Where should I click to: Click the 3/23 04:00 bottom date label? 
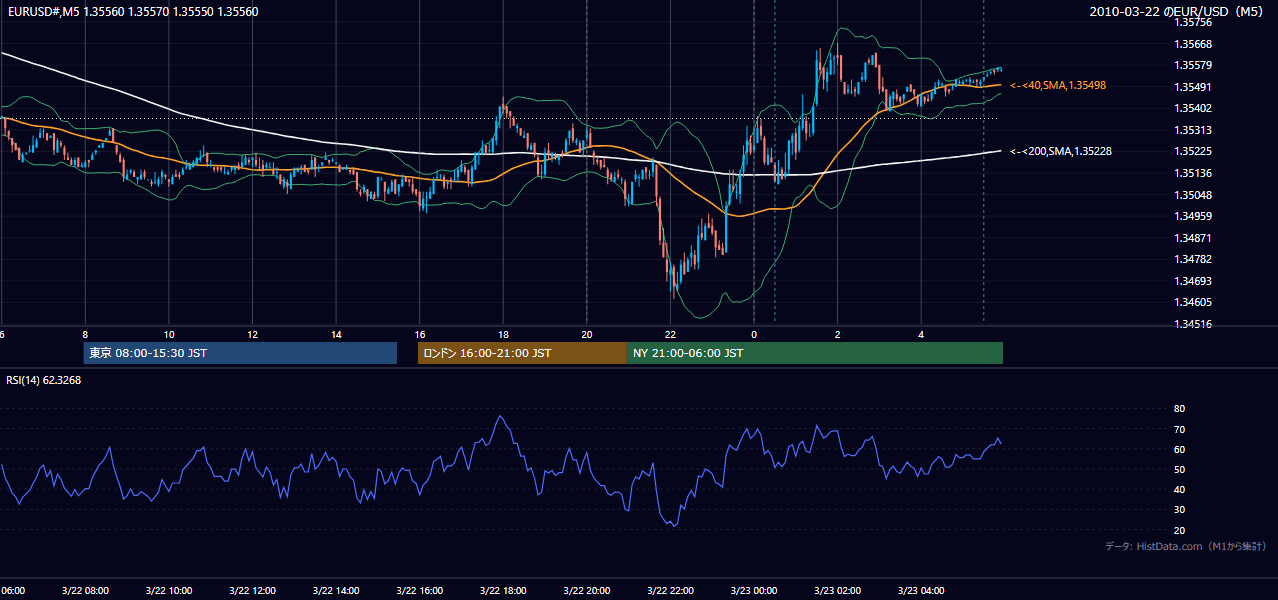921,591
